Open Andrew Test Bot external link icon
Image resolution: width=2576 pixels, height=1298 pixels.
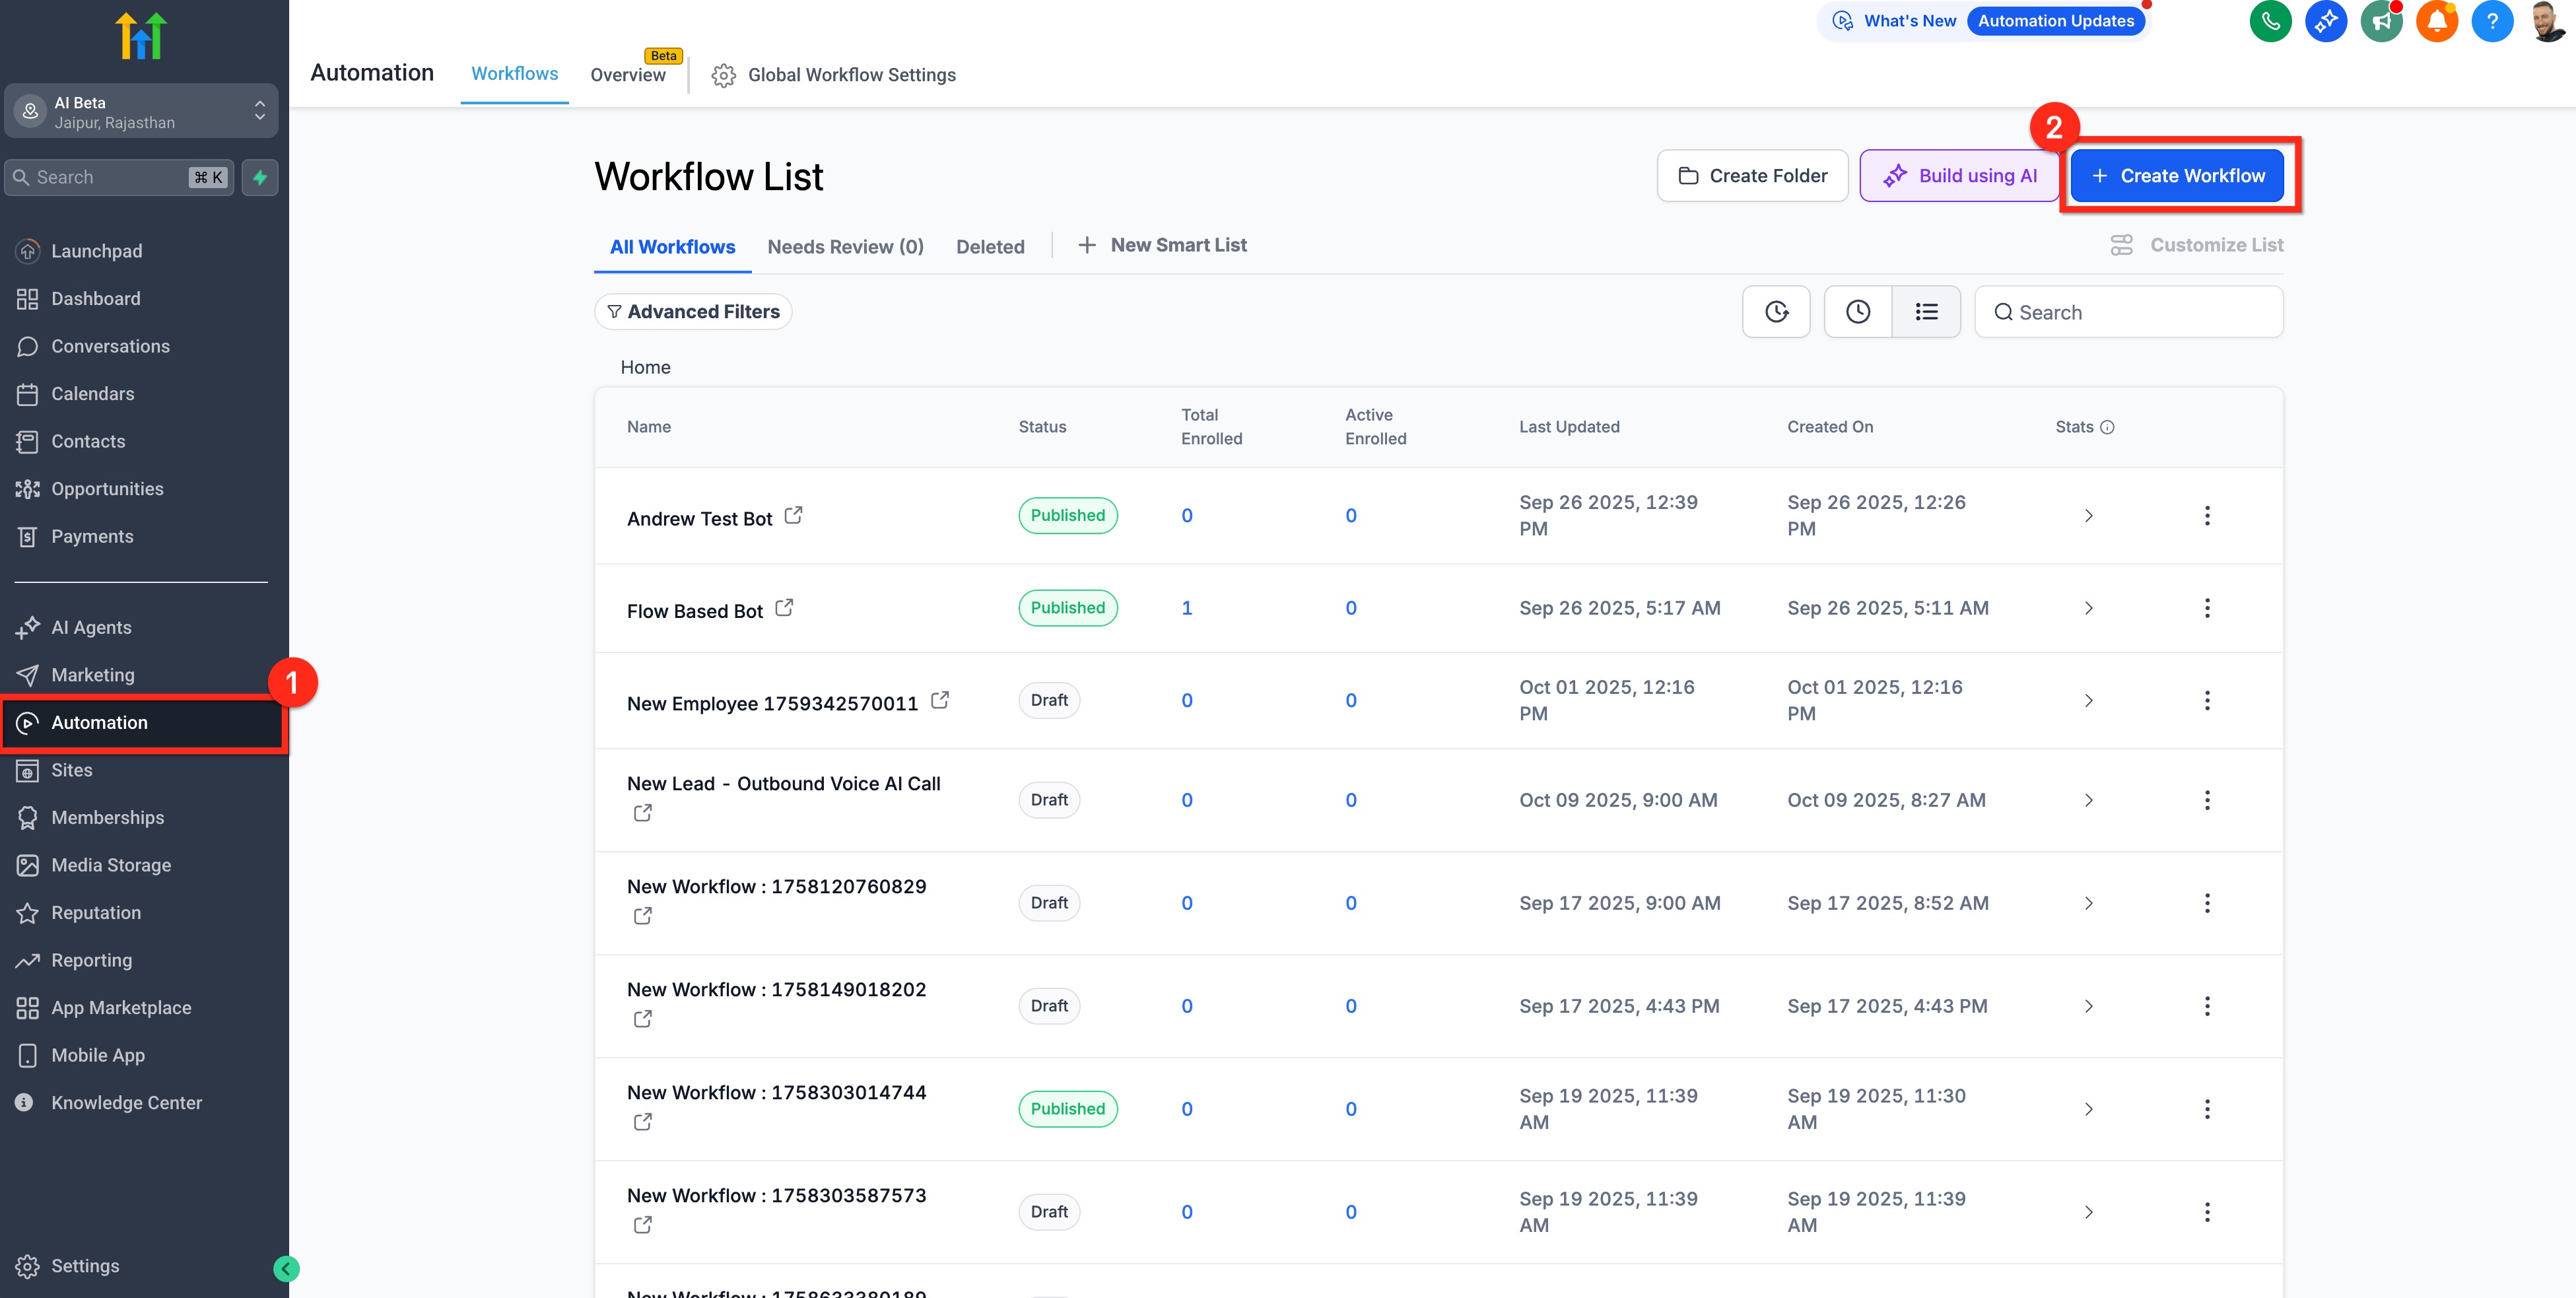point(793,515)
